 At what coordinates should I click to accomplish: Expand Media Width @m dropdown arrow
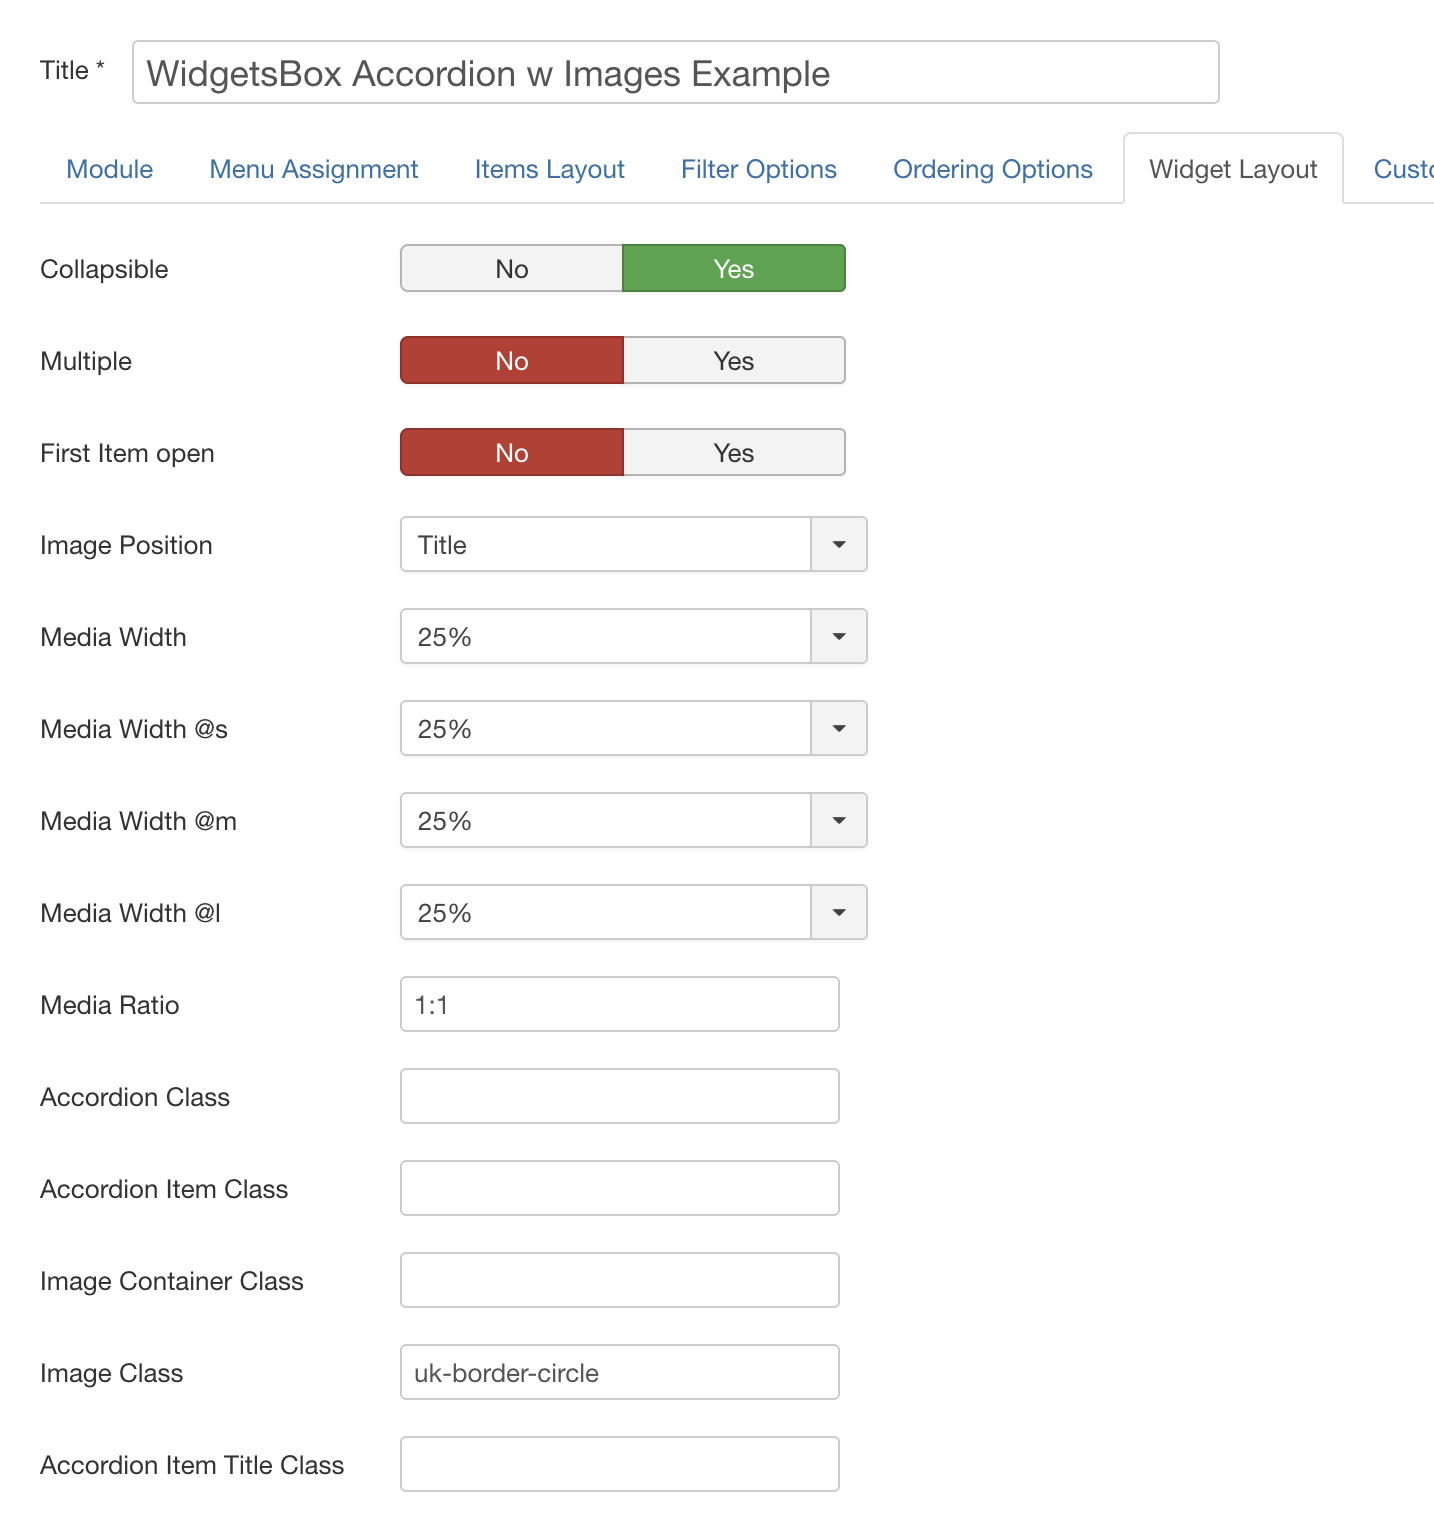click(x=839, y=820)
